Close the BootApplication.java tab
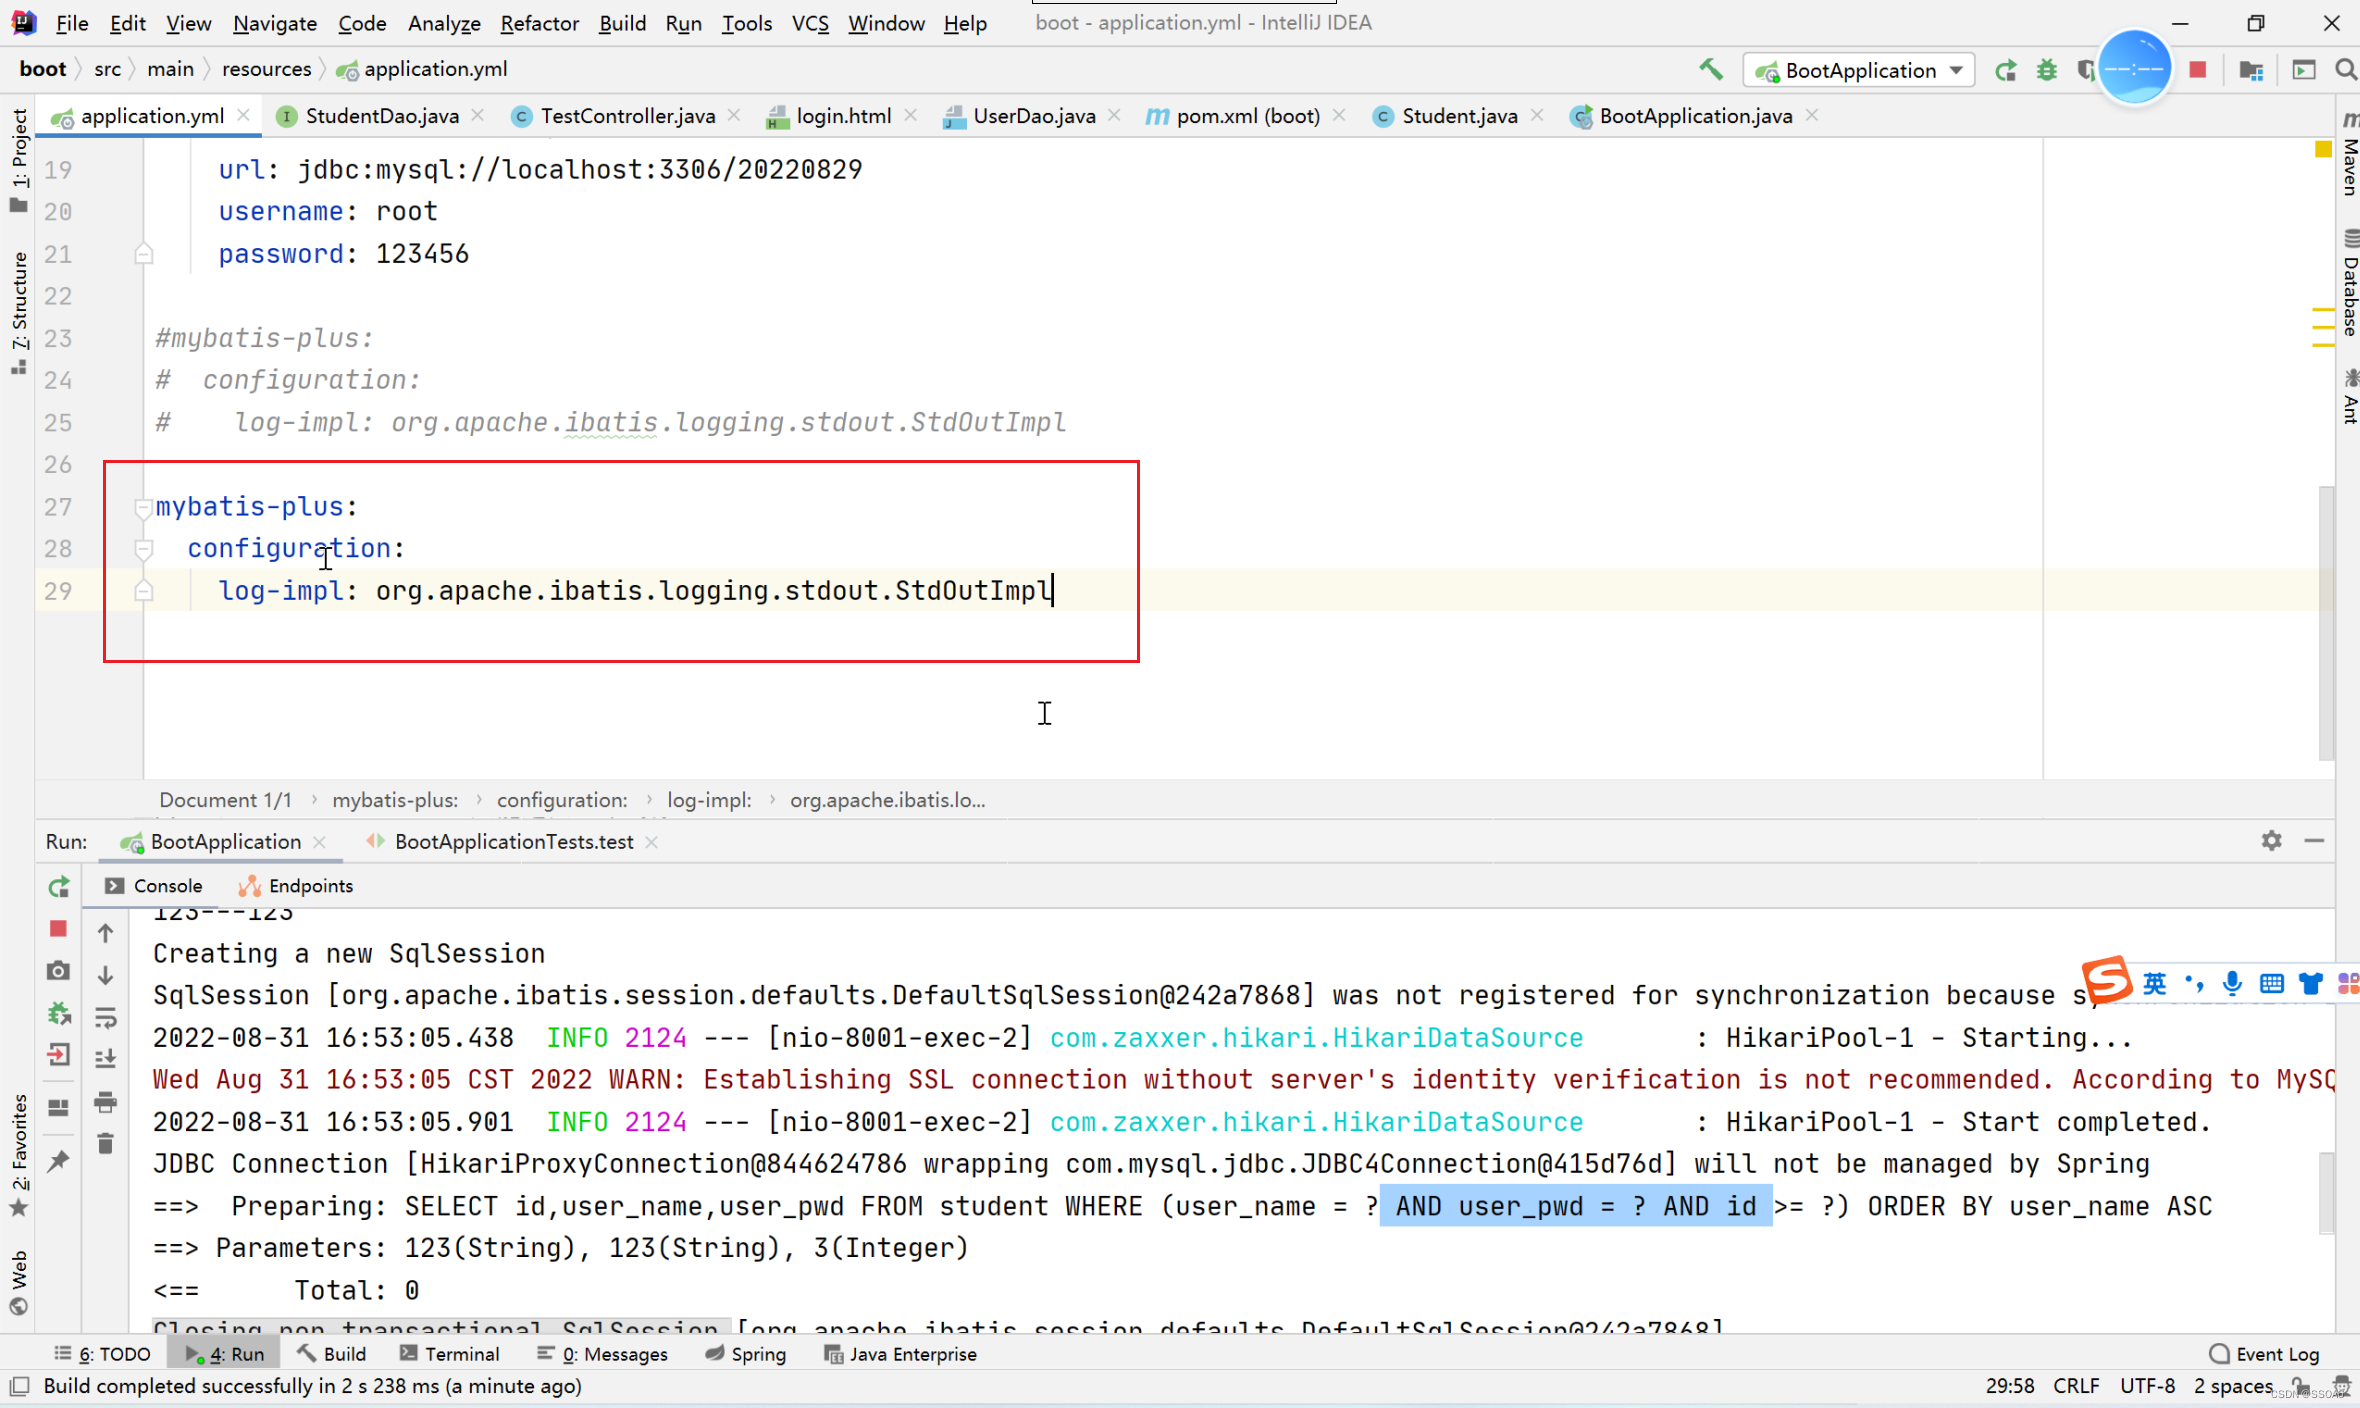The height and width of the screenshot is (1408, 2360). 1811,116
